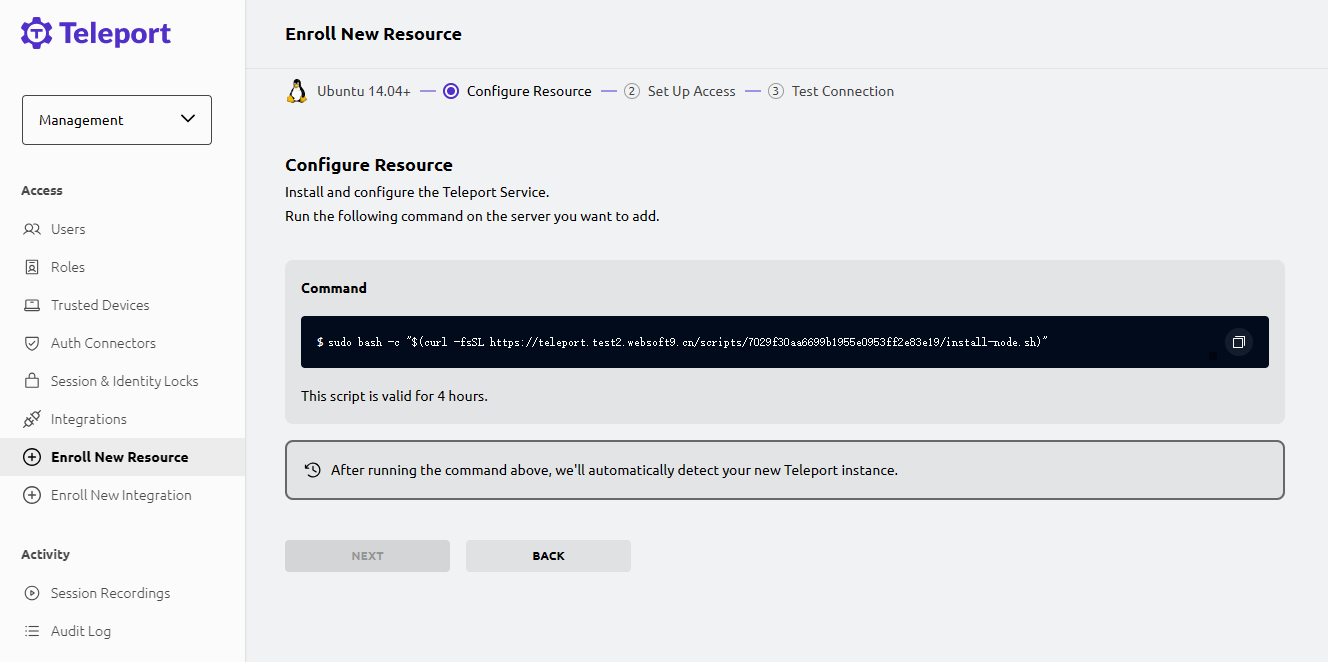Click the Session & Identity Locks padlock icon
The height and width of the screenshot is (662, 1328).
32,381
